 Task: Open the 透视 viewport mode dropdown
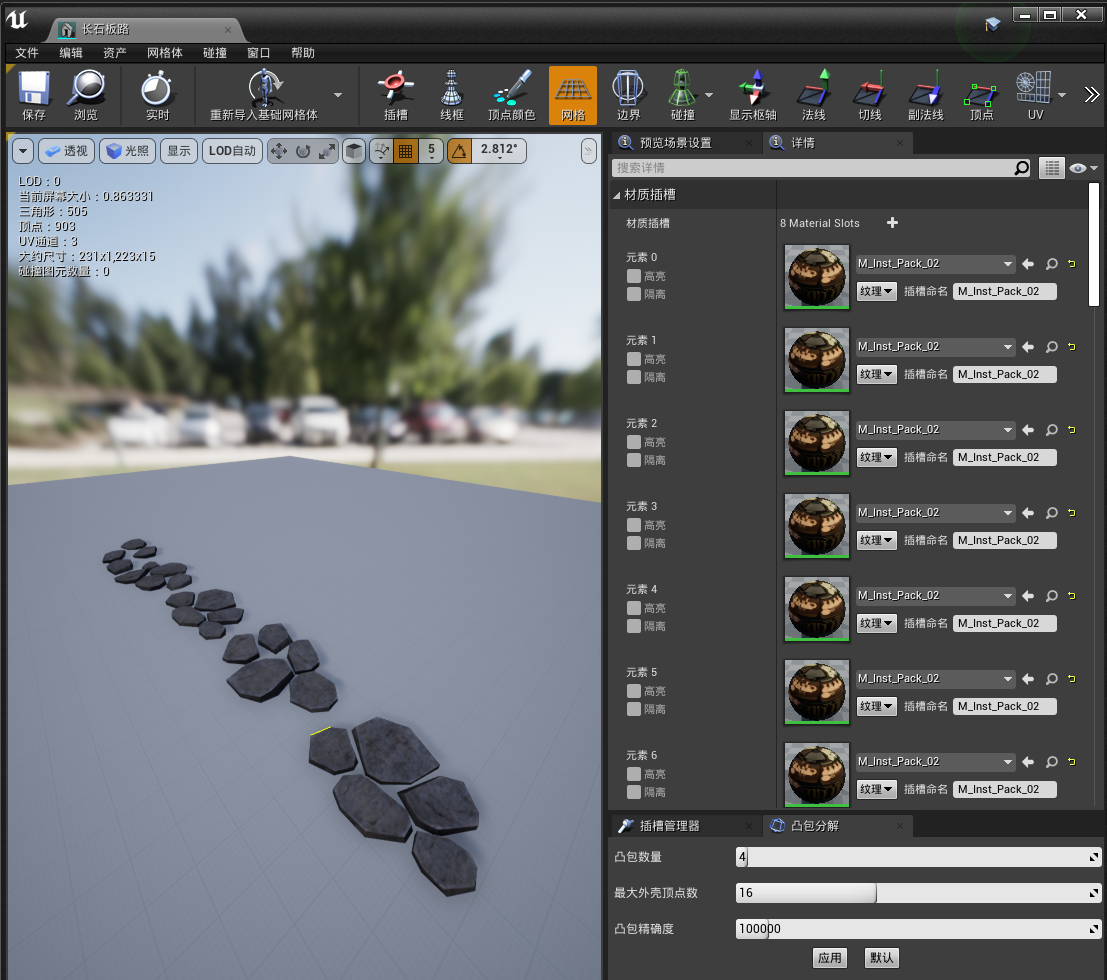click(x=66, y=151)
